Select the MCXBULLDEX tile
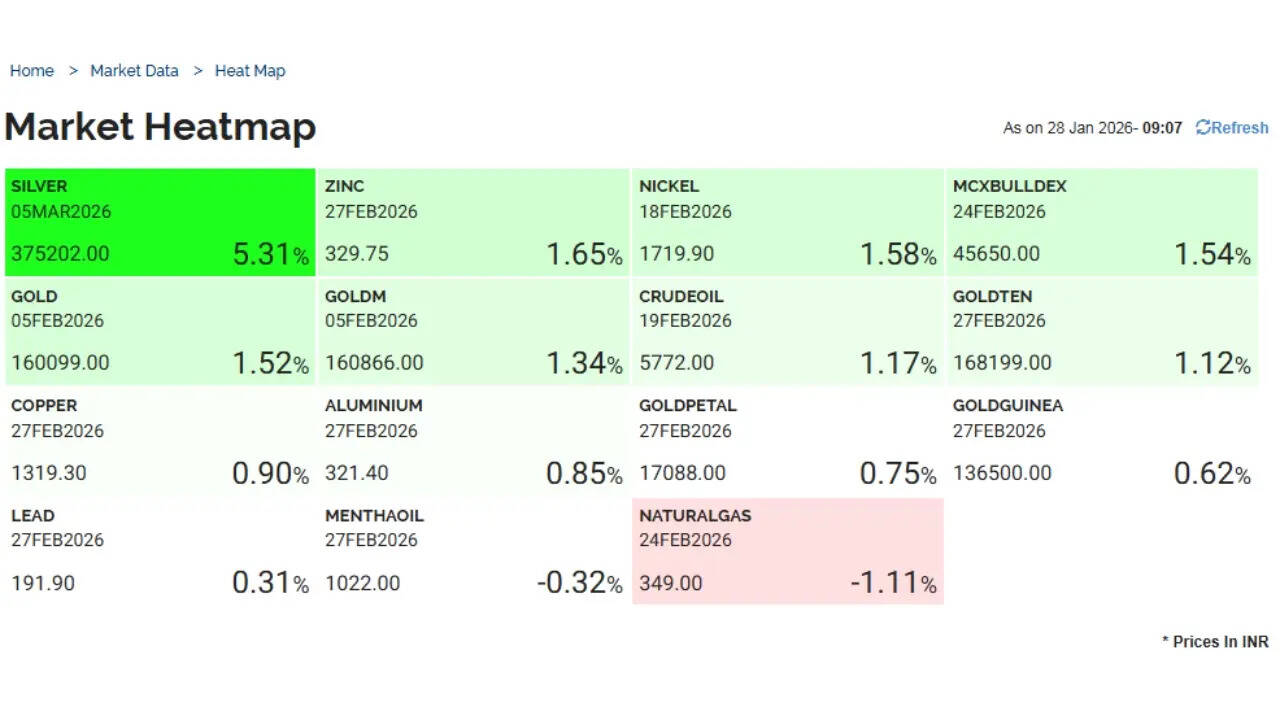1280x720 pixels. click(1101, 221)
